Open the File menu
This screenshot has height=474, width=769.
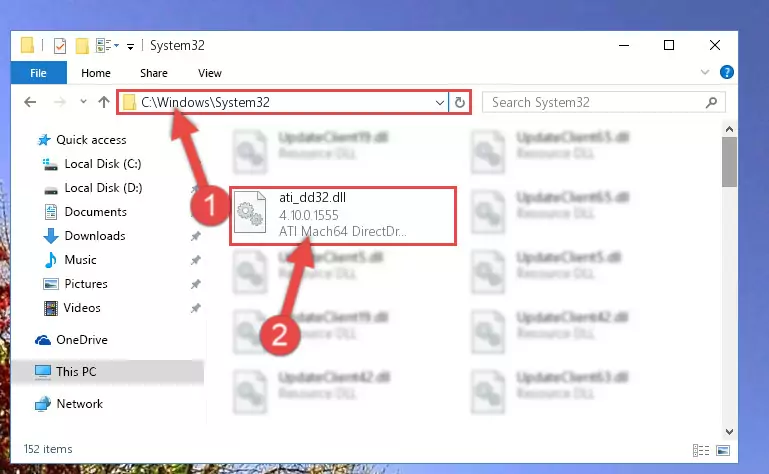click(38, 73)
